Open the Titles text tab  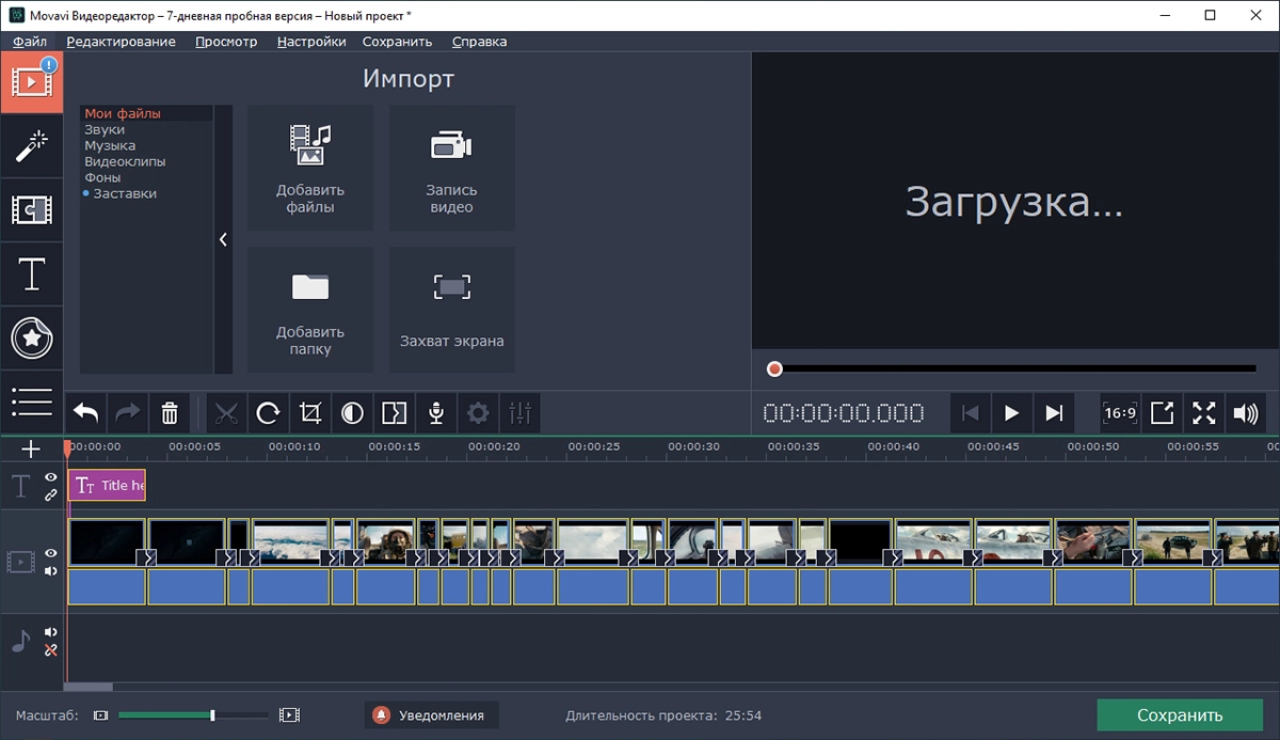pos(31,274)
